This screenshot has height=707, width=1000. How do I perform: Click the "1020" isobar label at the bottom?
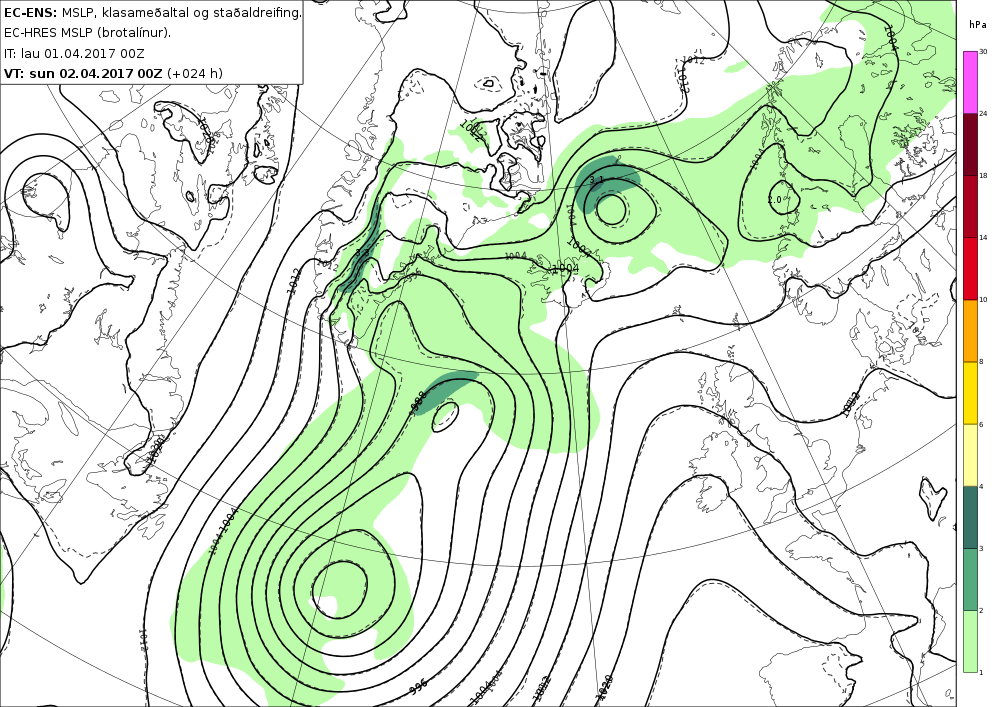coord(604,689)
